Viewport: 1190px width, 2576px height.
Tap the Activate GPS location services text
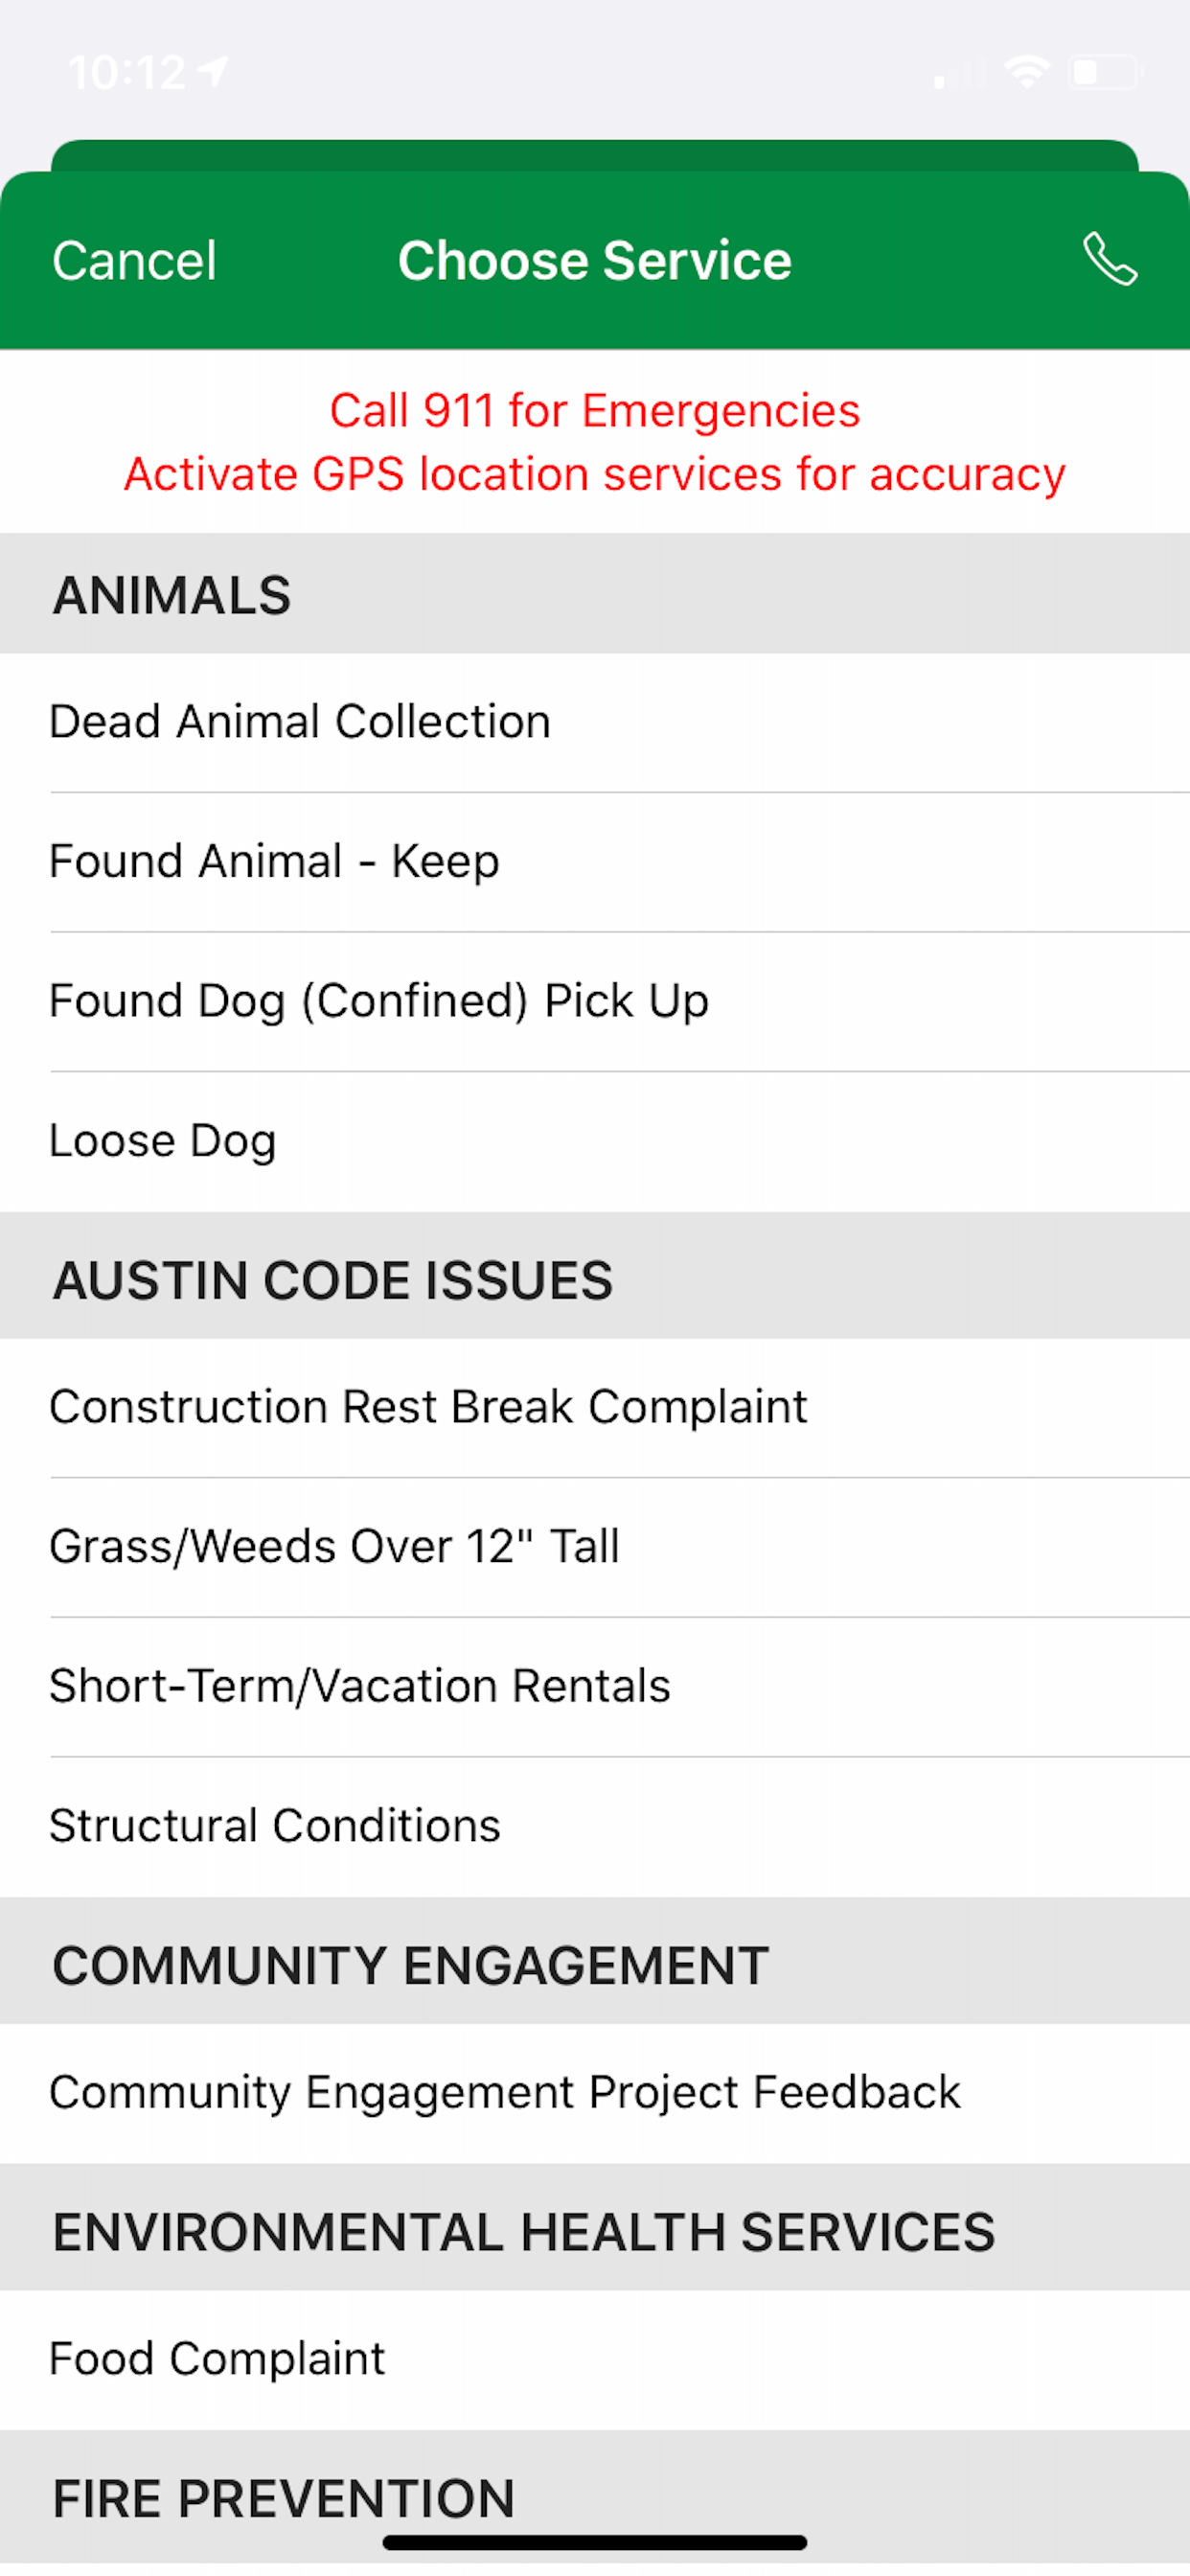pos(595,474)
